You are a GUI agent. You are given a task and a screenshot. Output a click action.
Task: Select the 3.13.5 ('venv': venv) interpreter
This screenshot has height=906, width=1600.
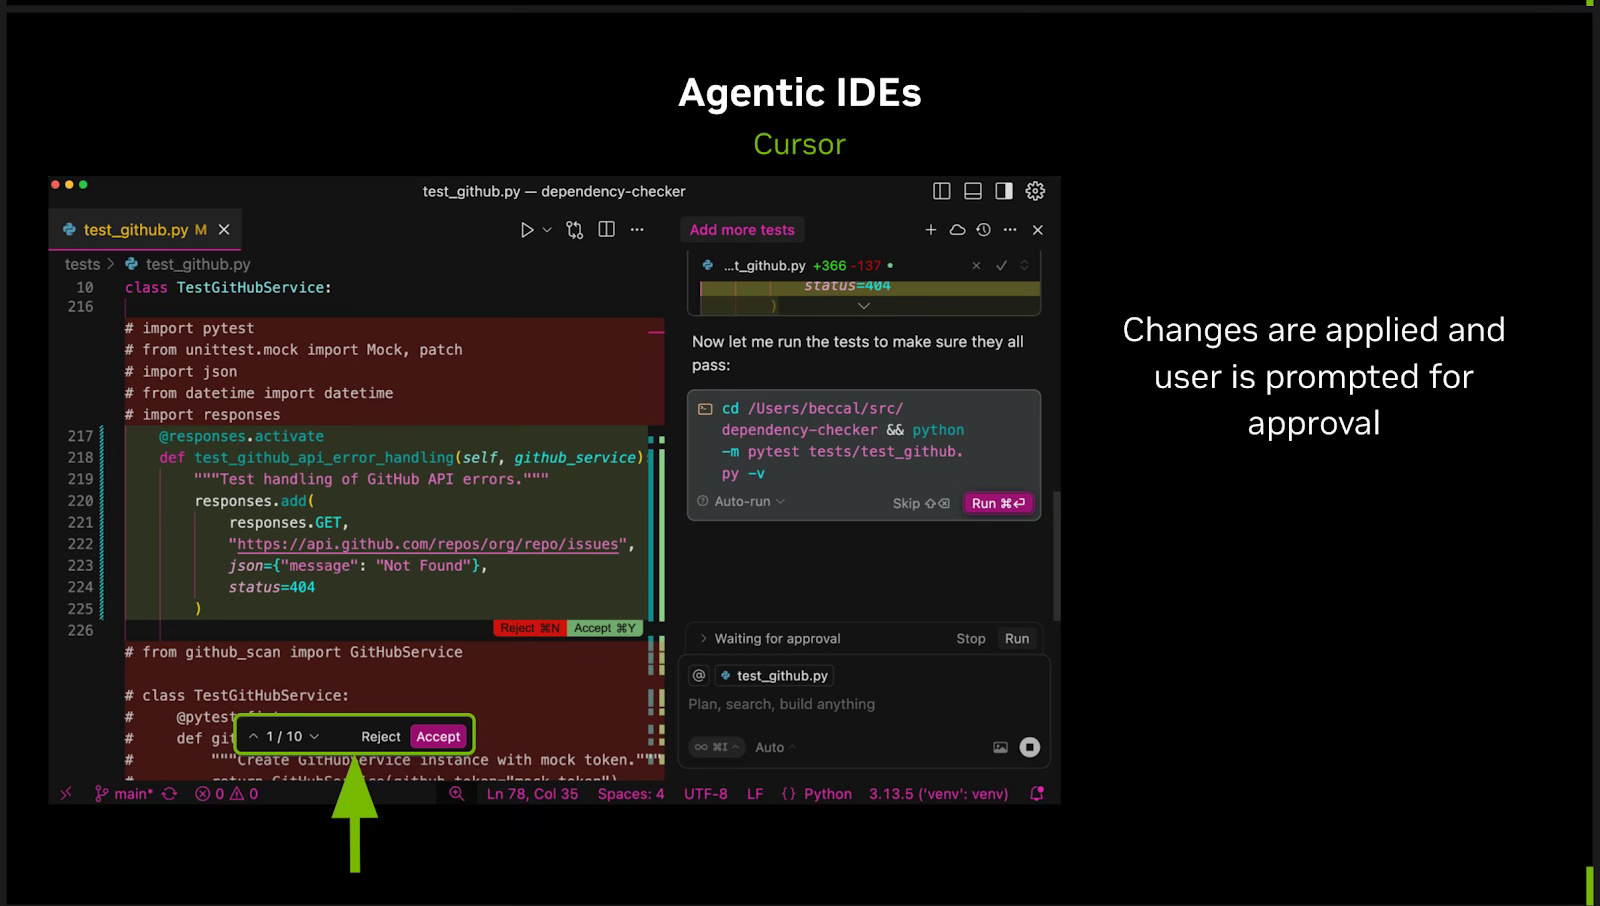click(x=938, y=794)
